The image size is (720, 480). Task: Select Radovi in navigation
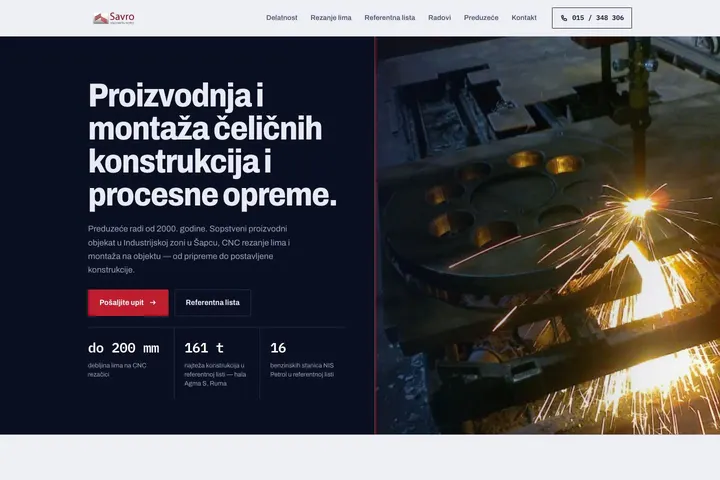click(439, 18)
